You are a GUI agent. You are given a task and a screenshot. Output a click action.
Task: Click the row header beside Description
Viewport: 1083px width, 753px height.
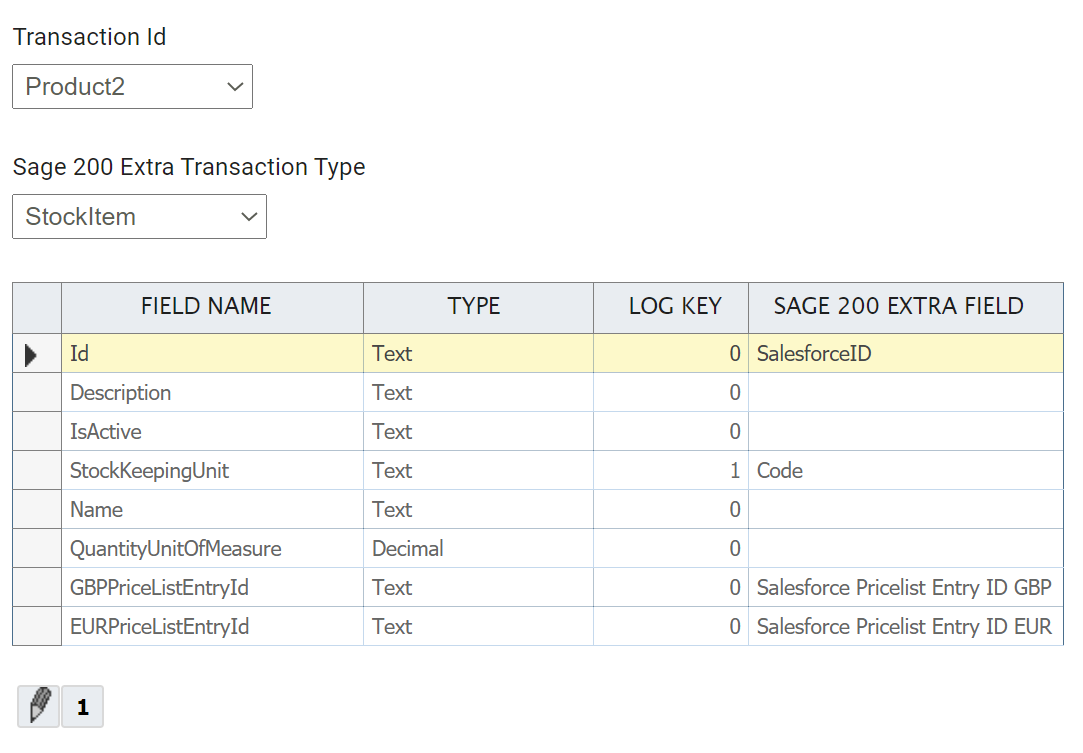pos(37,392)
